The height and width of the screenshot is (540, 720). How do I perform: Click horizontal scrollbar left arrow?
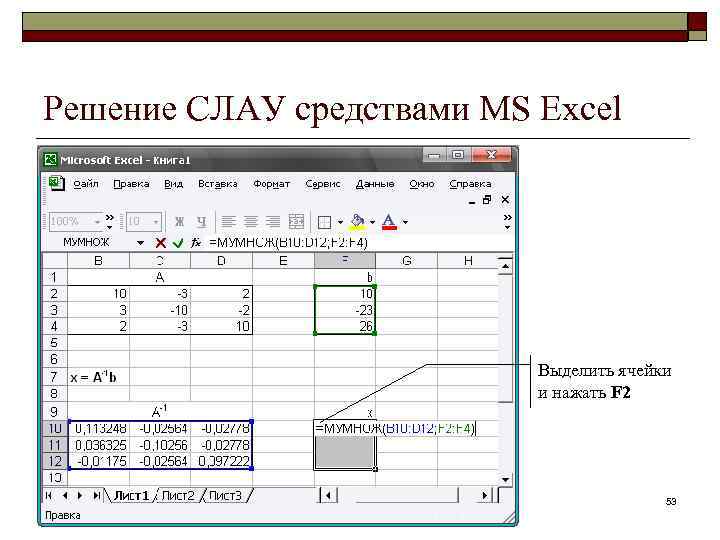tap(328, 495)
